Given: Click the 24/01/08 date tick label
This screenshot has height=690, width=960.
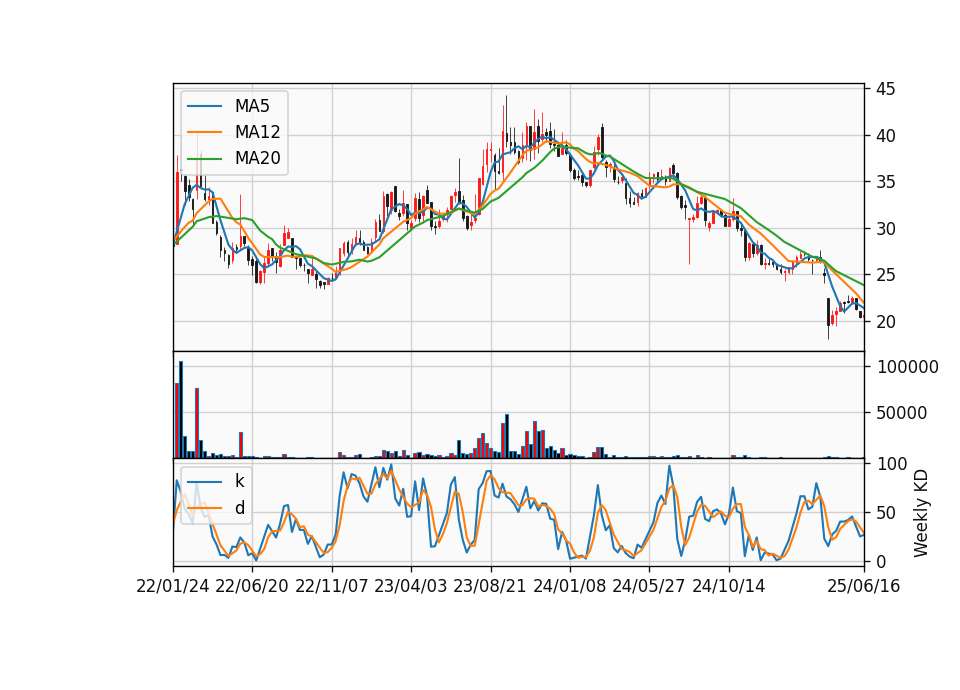Looking at the screenshot, I should pos(569,586).
